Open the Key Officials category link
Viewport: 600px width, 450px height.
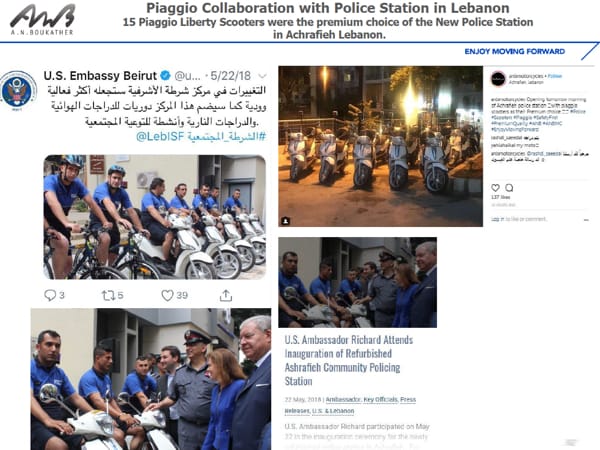(380, 399)
